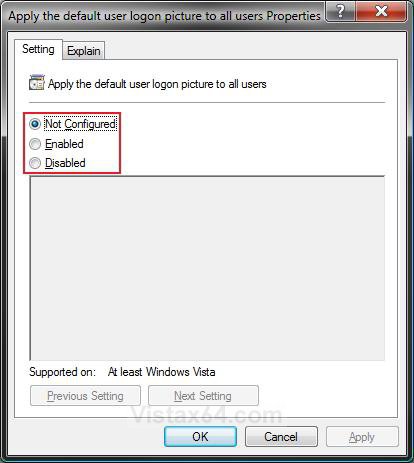Choose the Enabled radio option

point(35,144)
